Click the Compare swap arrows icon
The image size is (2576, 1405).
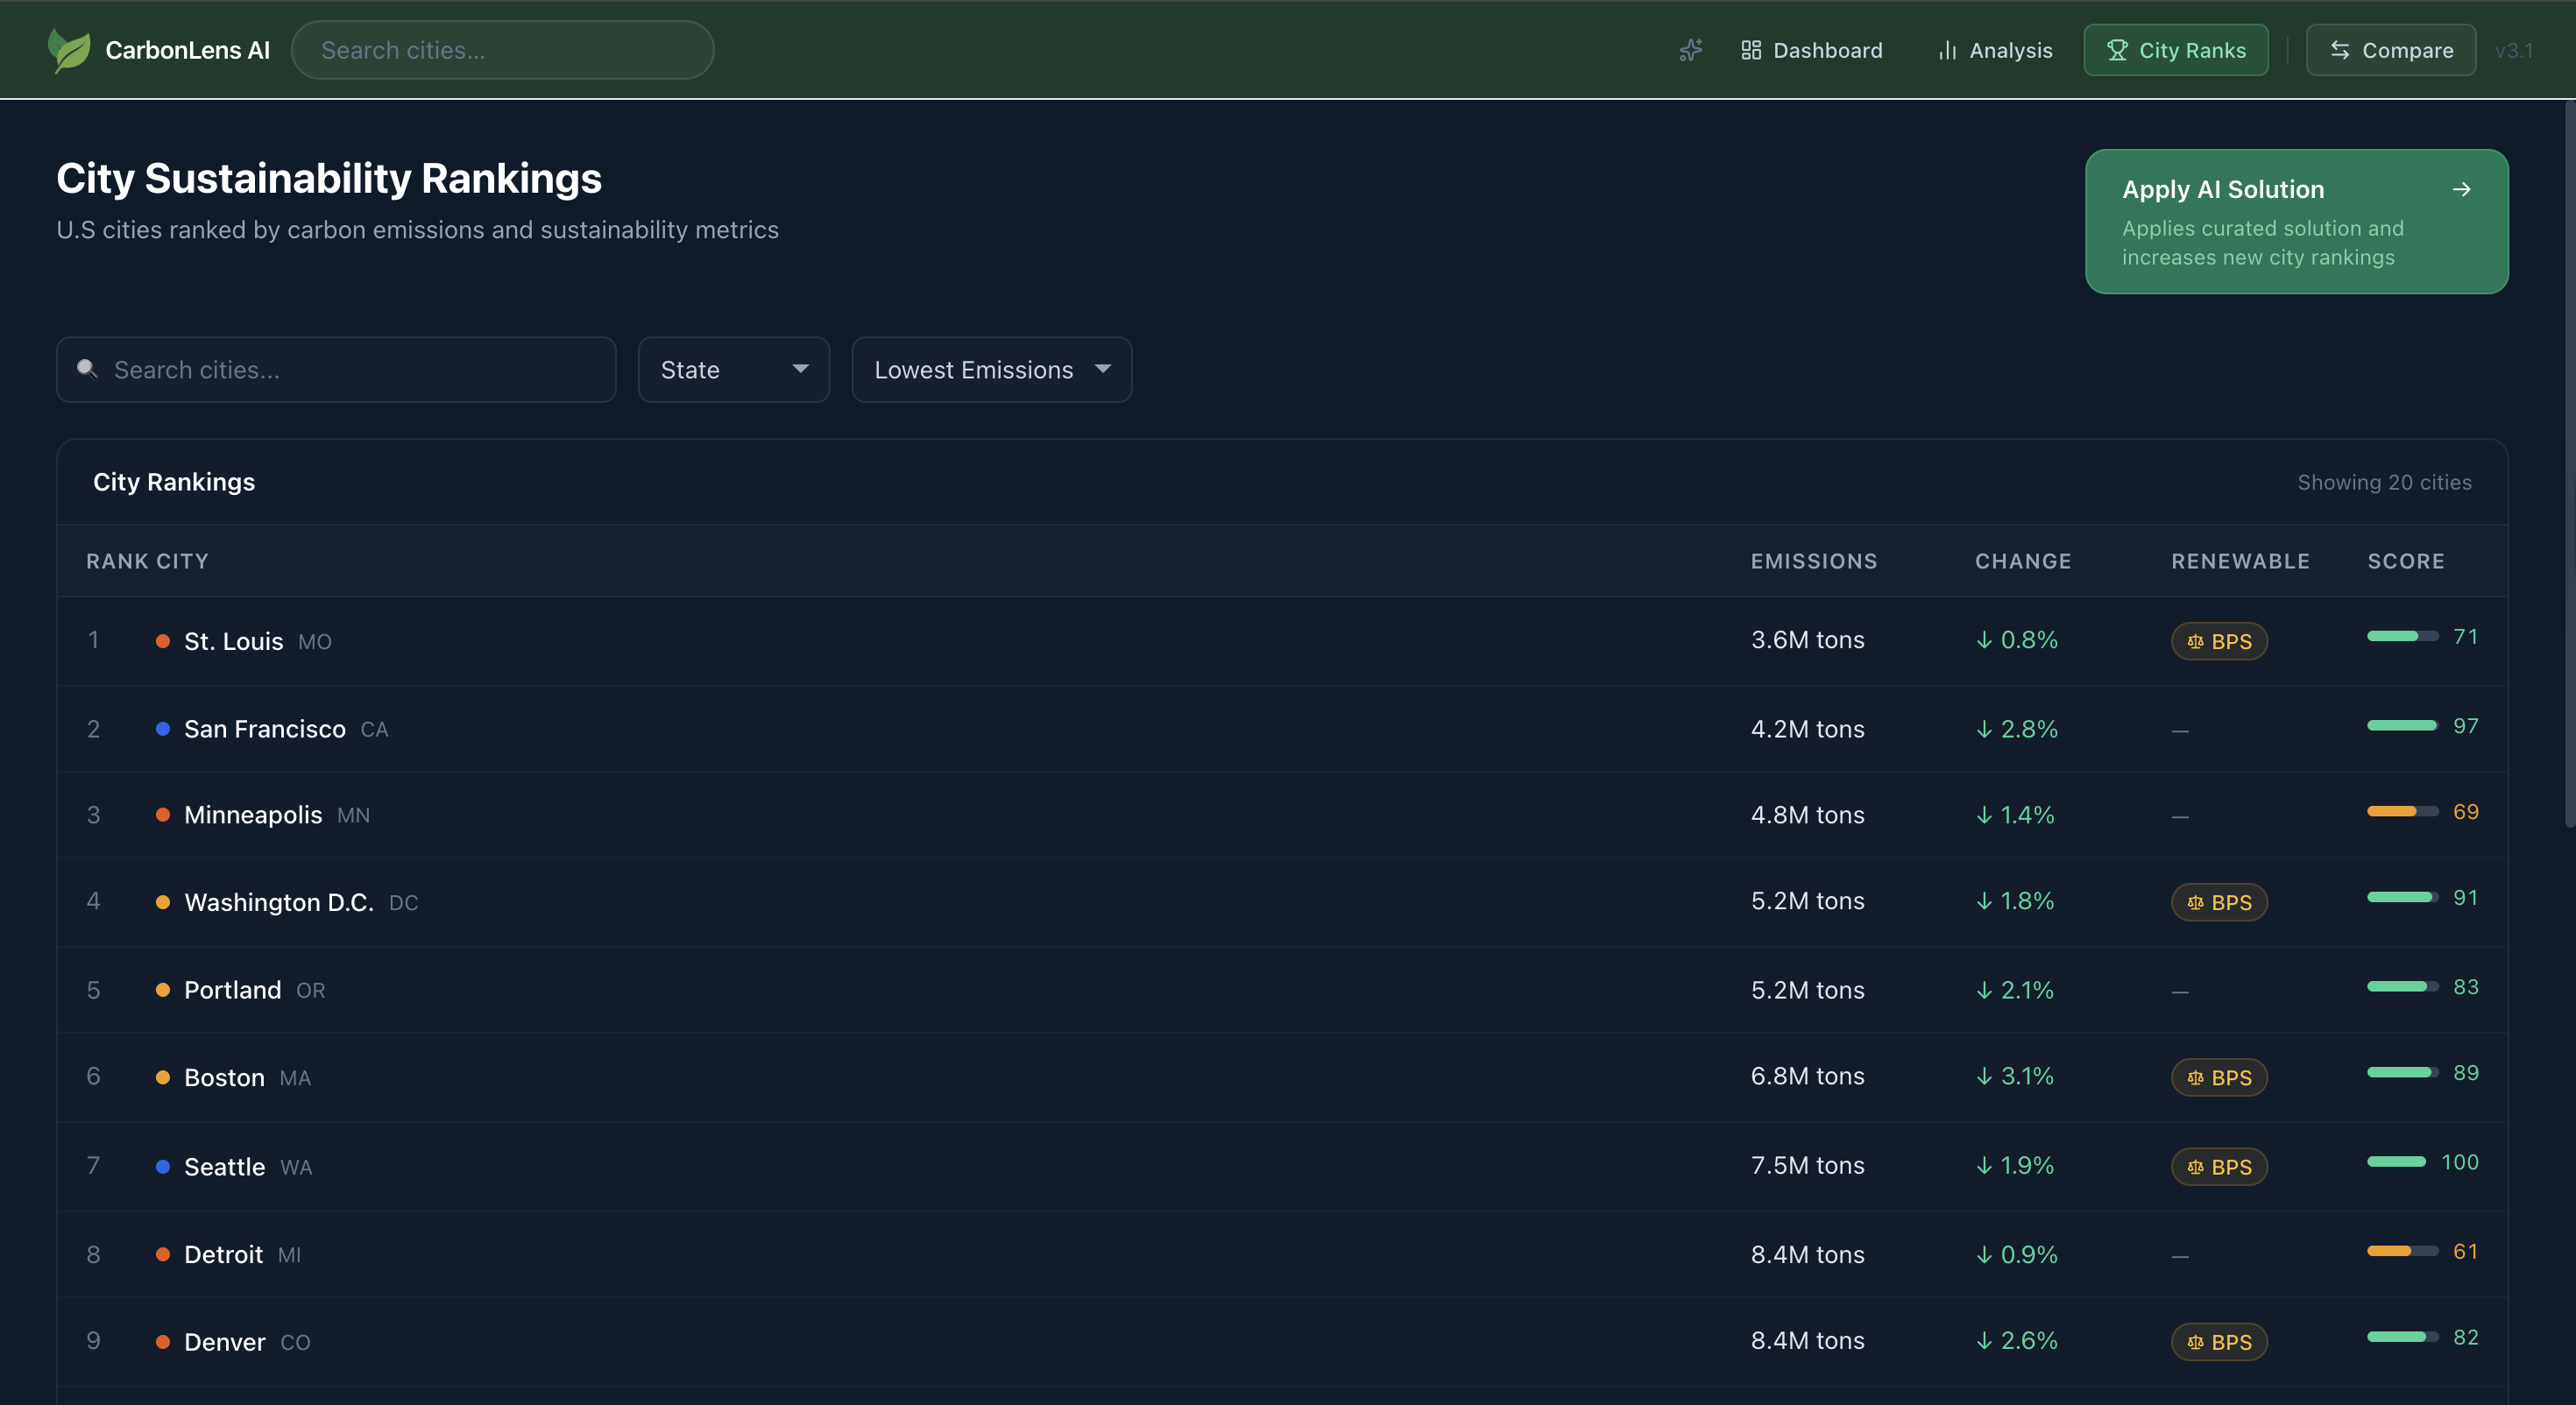2340,50
